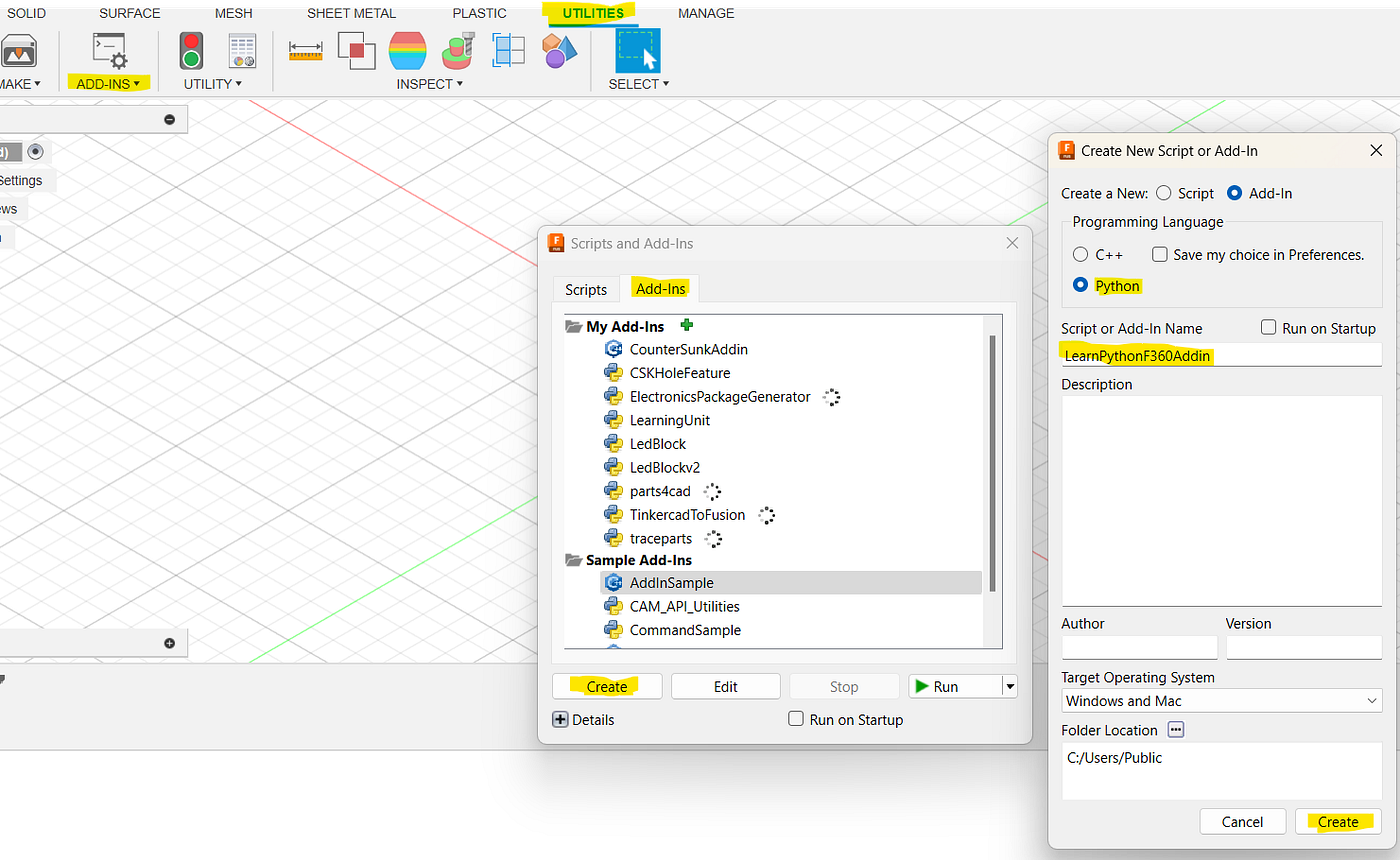This screenshot has width=1400, height=860.
Task: Click the plus icon on lower left panel
Action: coord(169,643)
